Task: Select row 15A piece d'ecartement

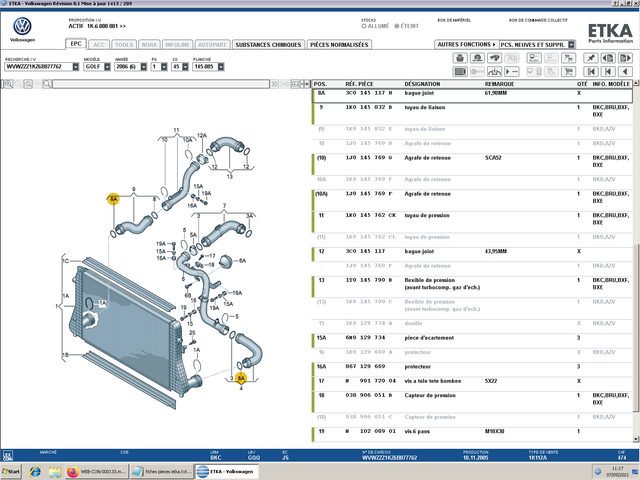Action: (x=472, y=340)
